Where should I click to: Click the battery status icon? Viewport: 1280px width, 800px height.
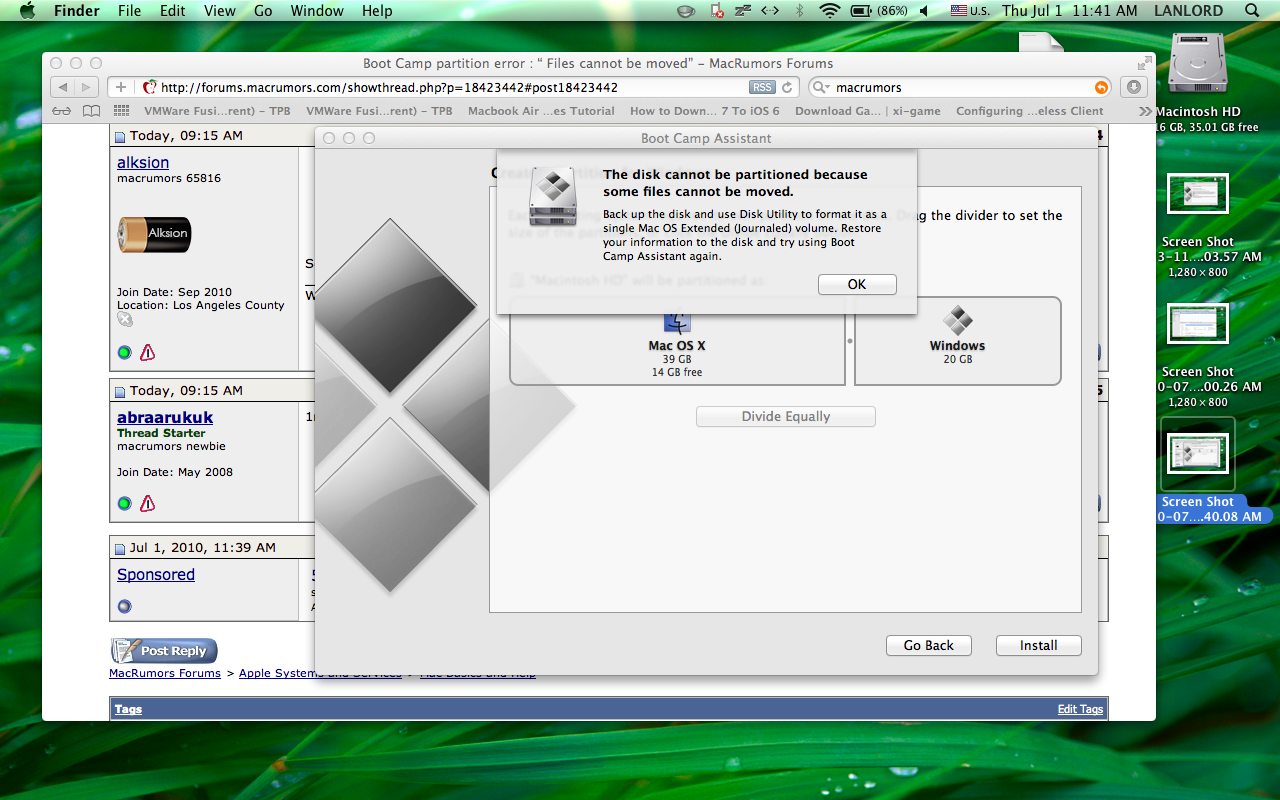tap(860, 11)
